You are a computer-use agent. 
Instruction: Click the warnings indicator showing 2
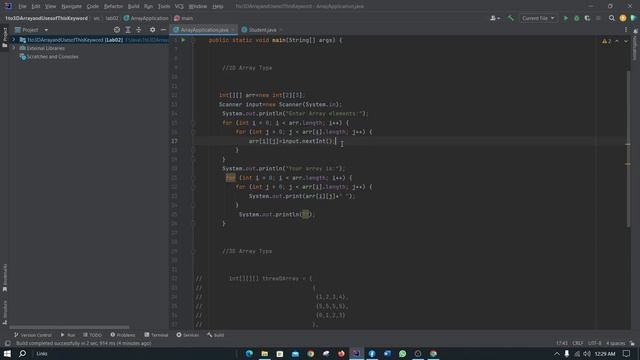pos(607,41)
